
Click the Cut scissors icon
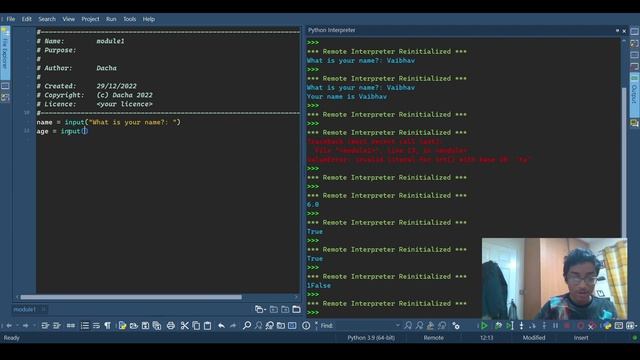click(184, 326)
